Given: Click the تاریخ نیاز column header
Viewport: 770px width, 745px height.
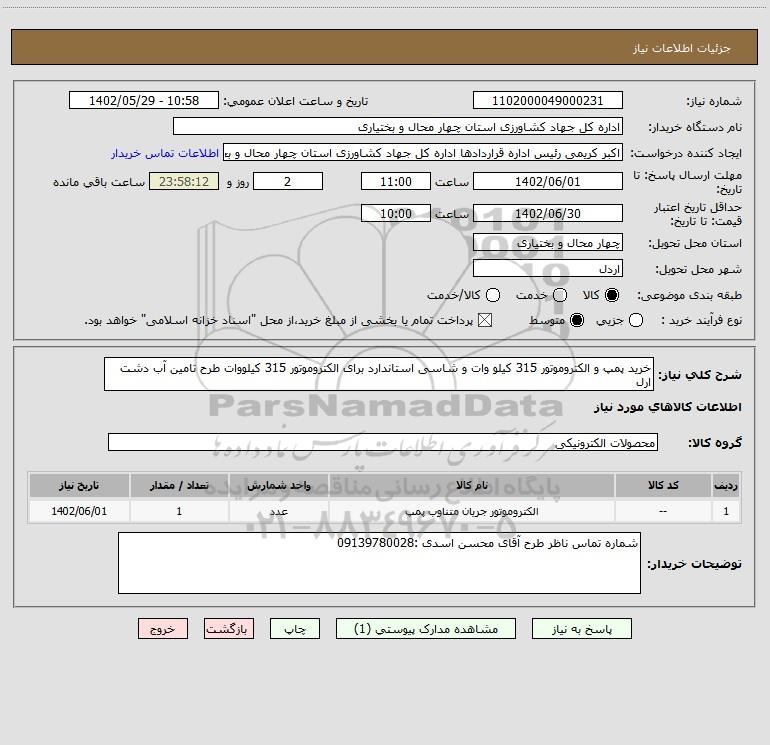Looking at the screenshot, I should click(79, 485).
